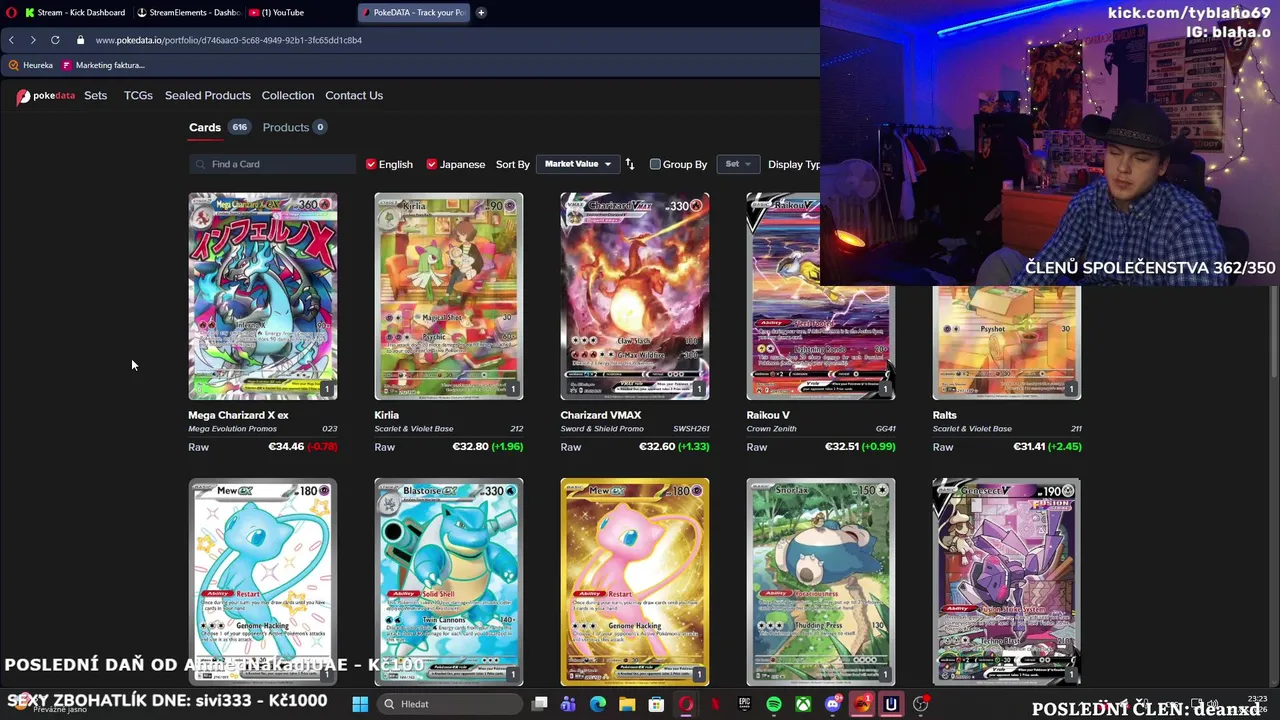
Task: Open the Marketing faktura bookmark
Action: tap(103, 65)
